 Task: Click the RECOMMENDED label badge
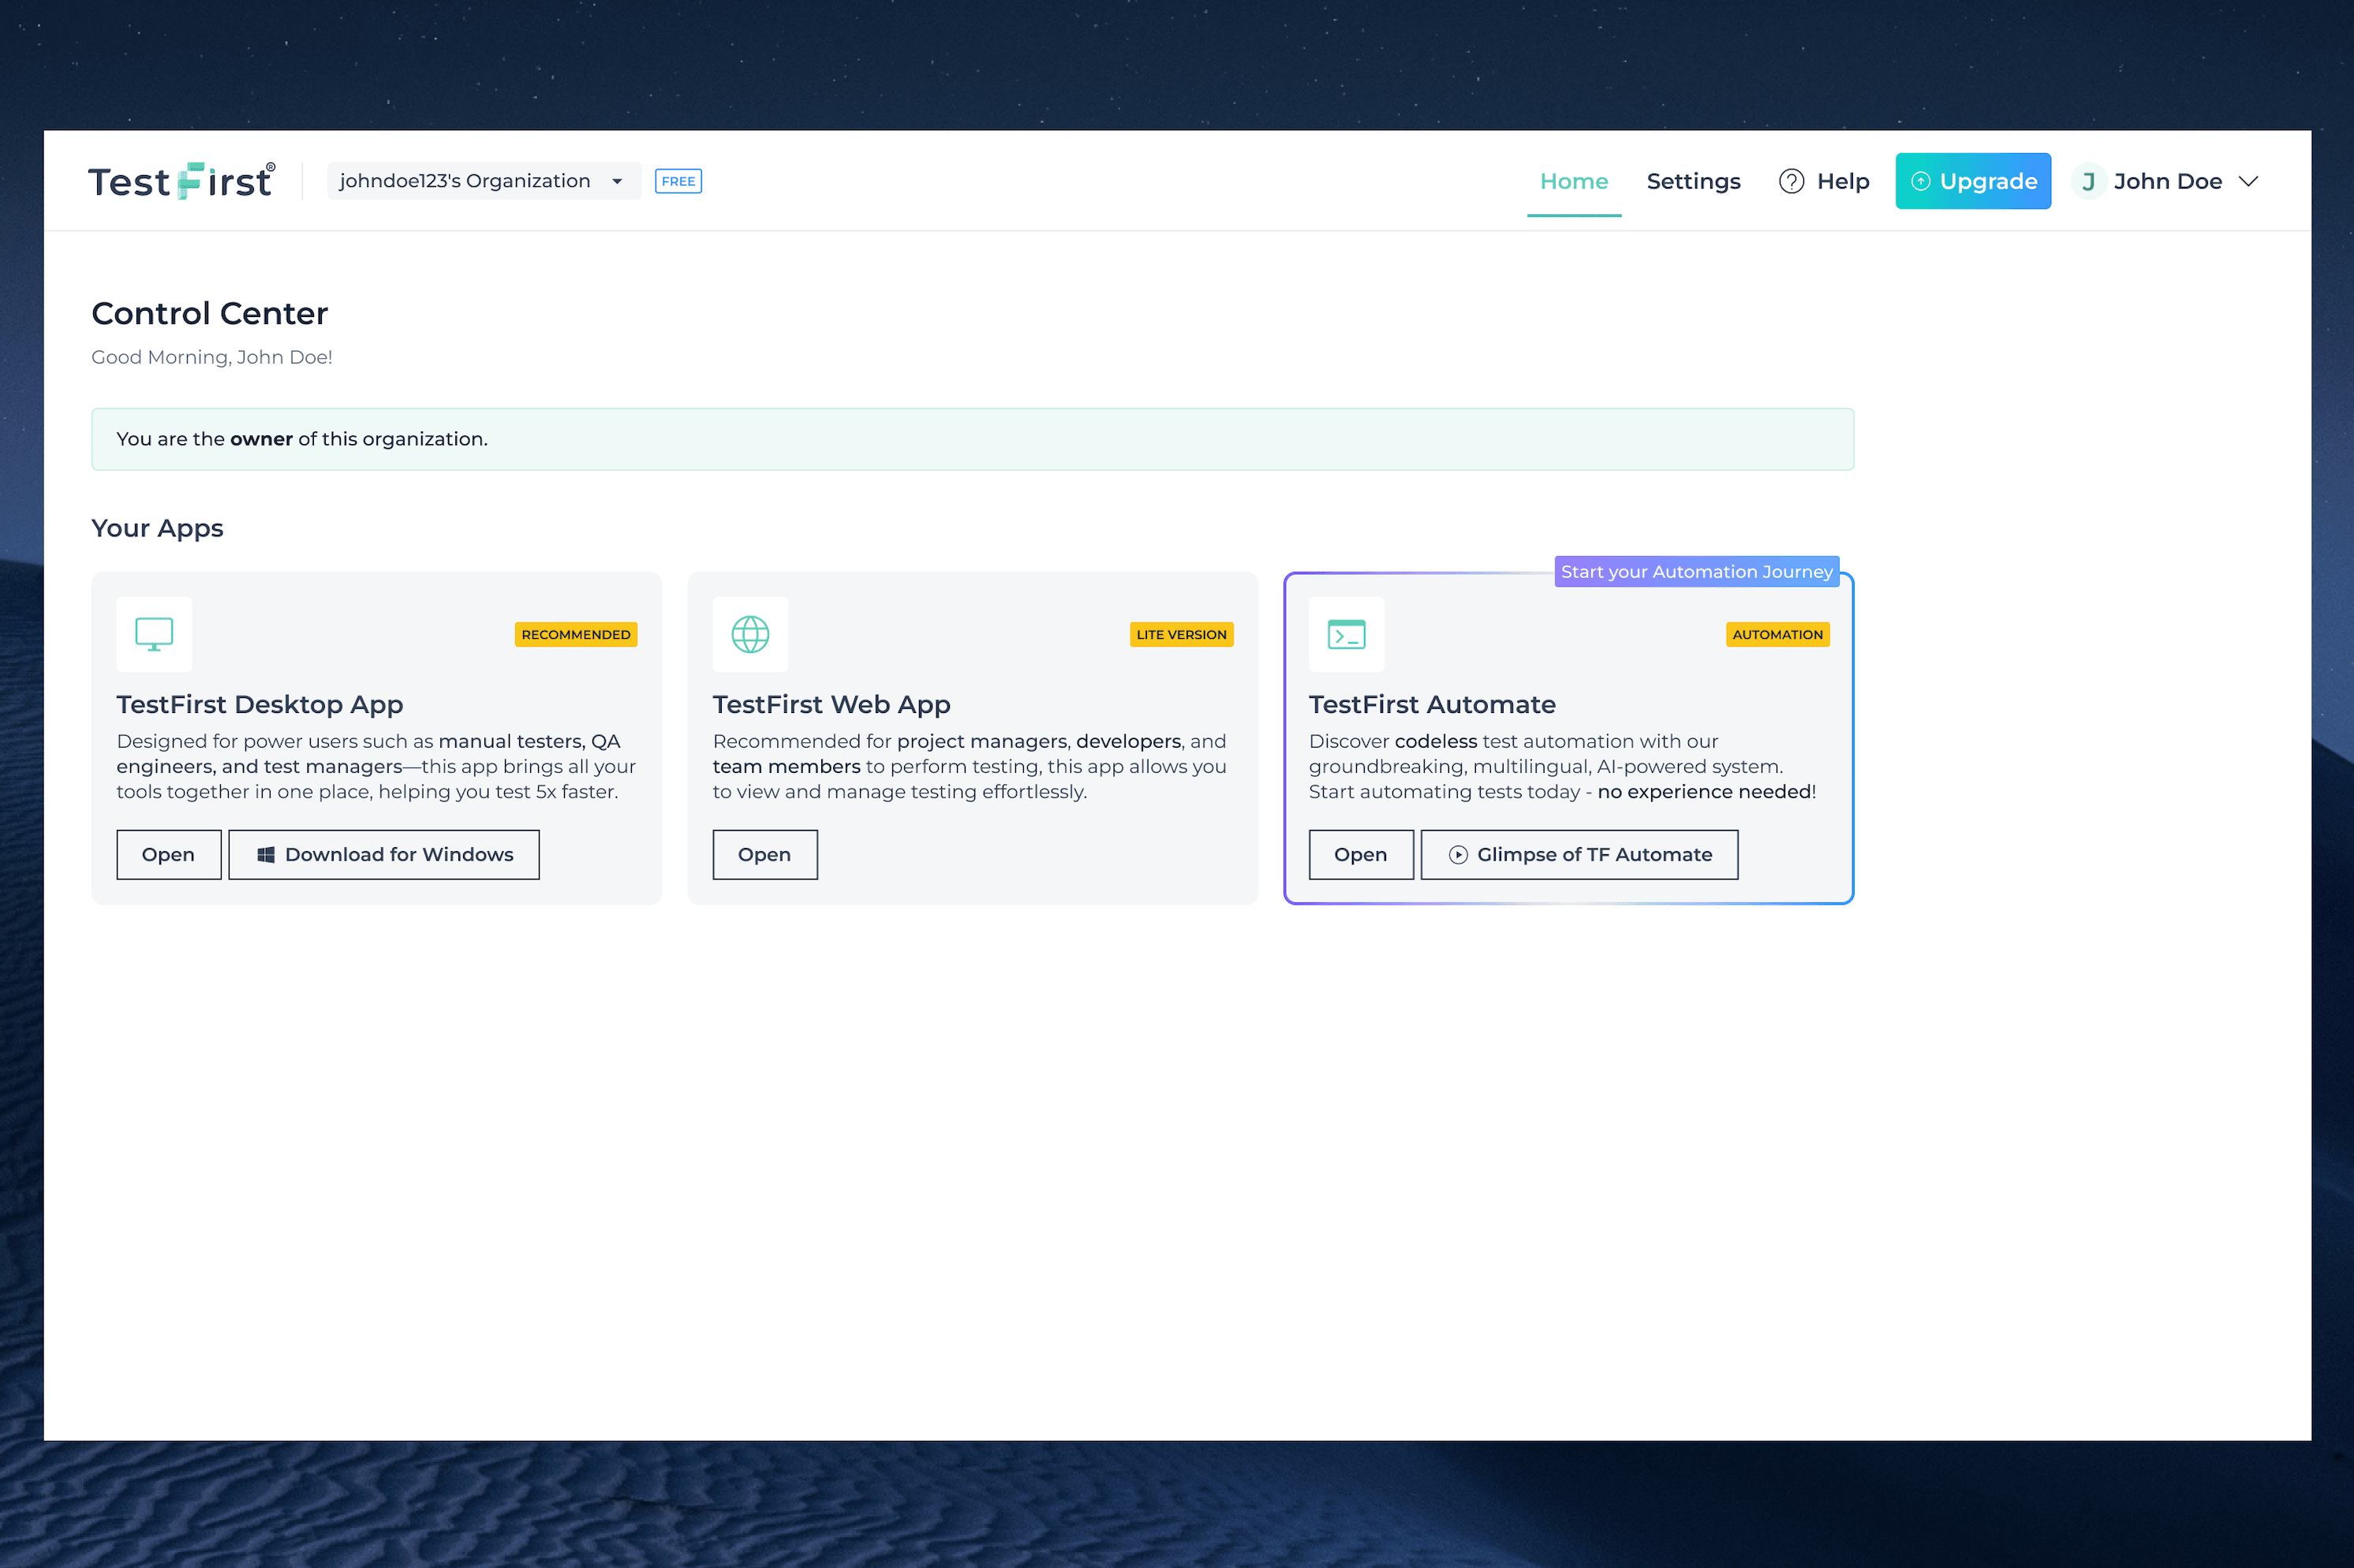[x=576, y=634]
